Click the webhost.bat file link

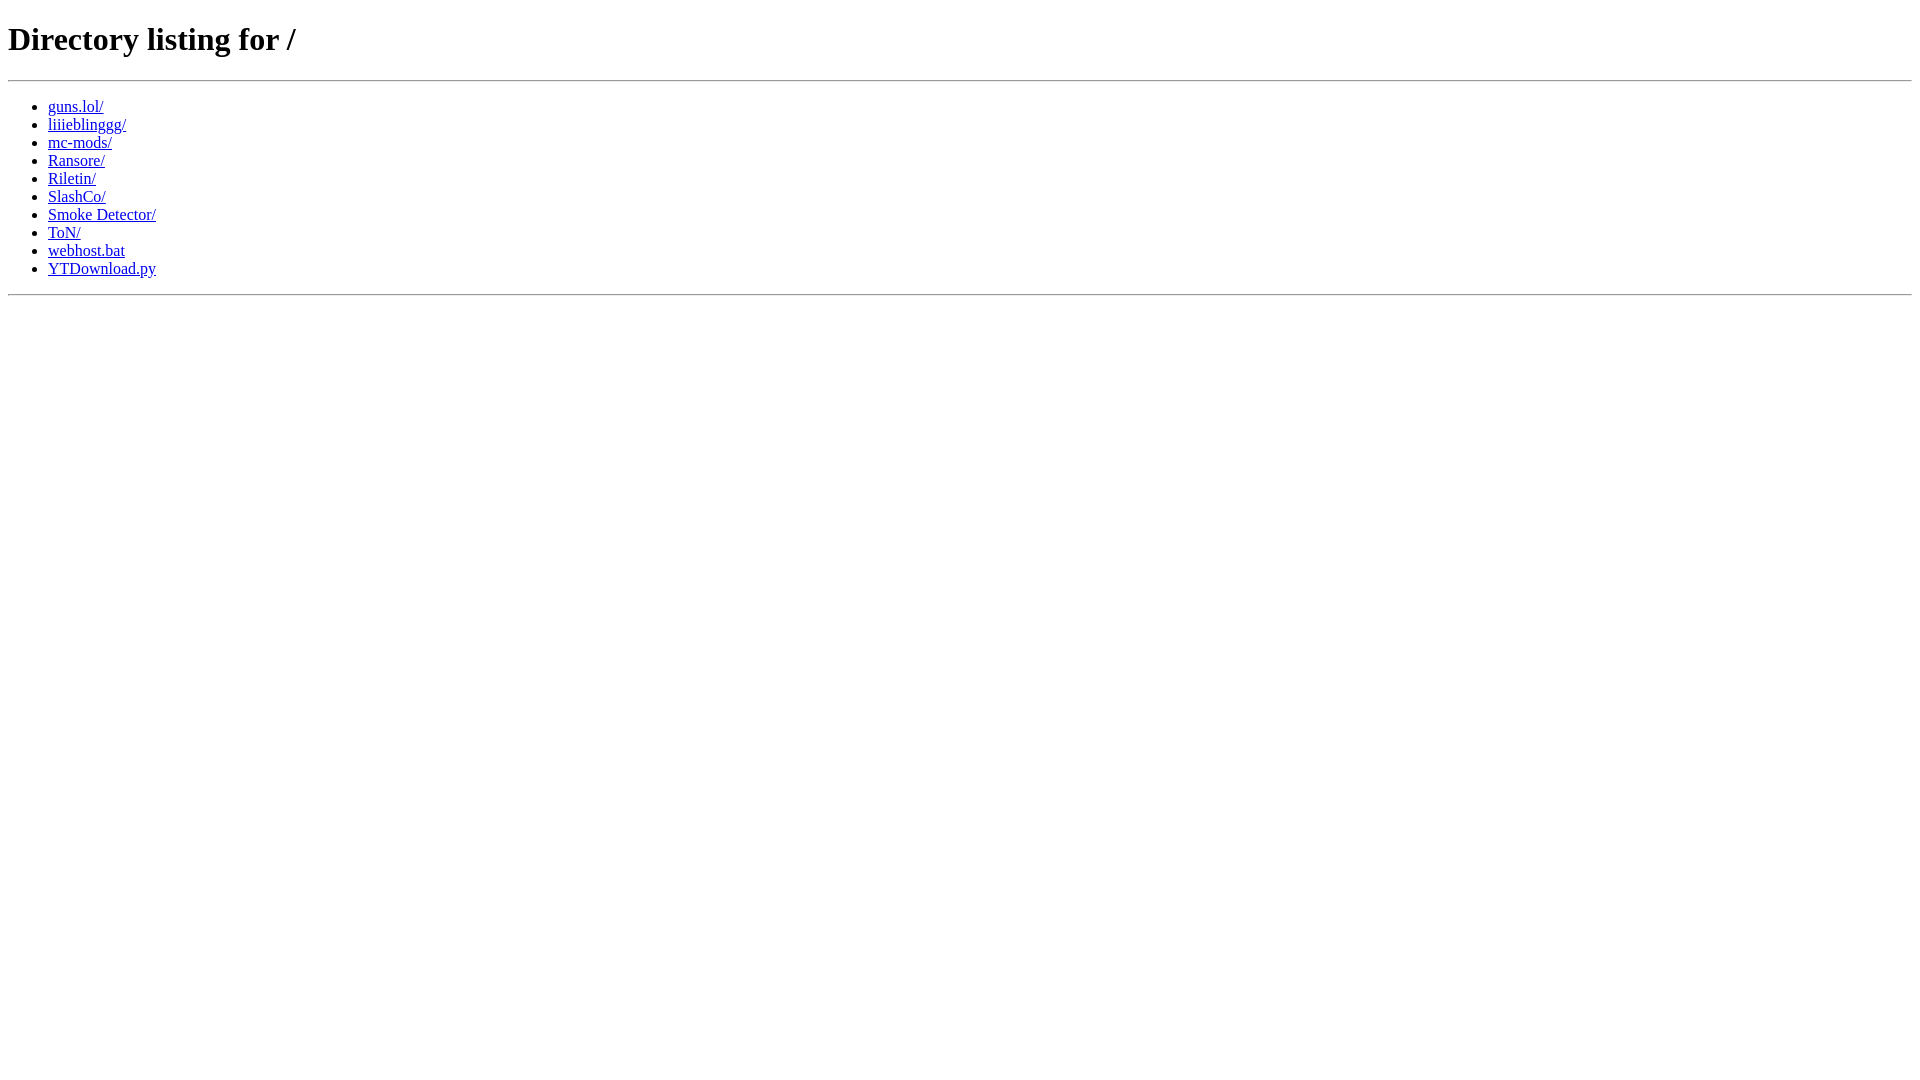(86, 251)
